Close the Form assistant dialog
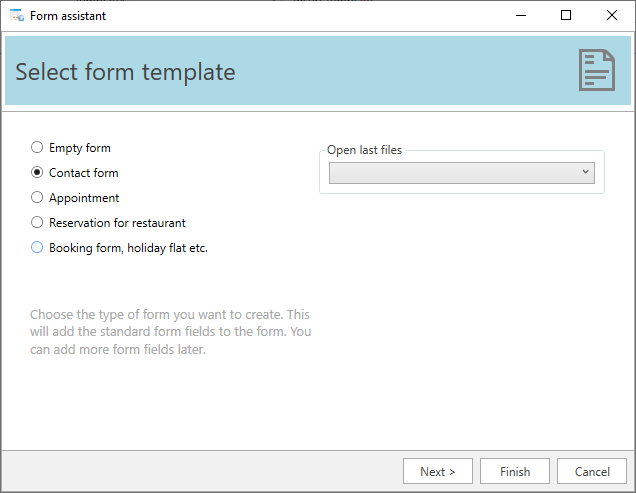Viewport: 636px width, 493px height. click(x=612, y=15)
